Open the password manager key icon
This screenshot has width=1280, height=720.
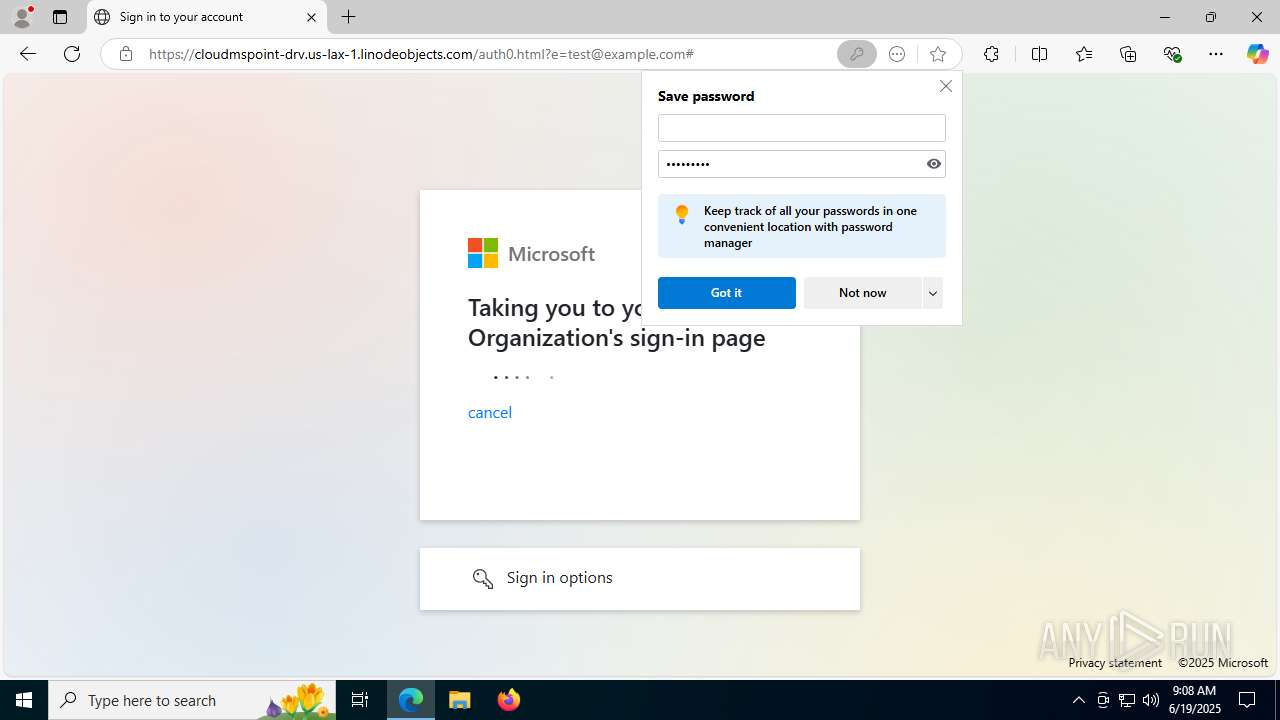click(856, 54)
